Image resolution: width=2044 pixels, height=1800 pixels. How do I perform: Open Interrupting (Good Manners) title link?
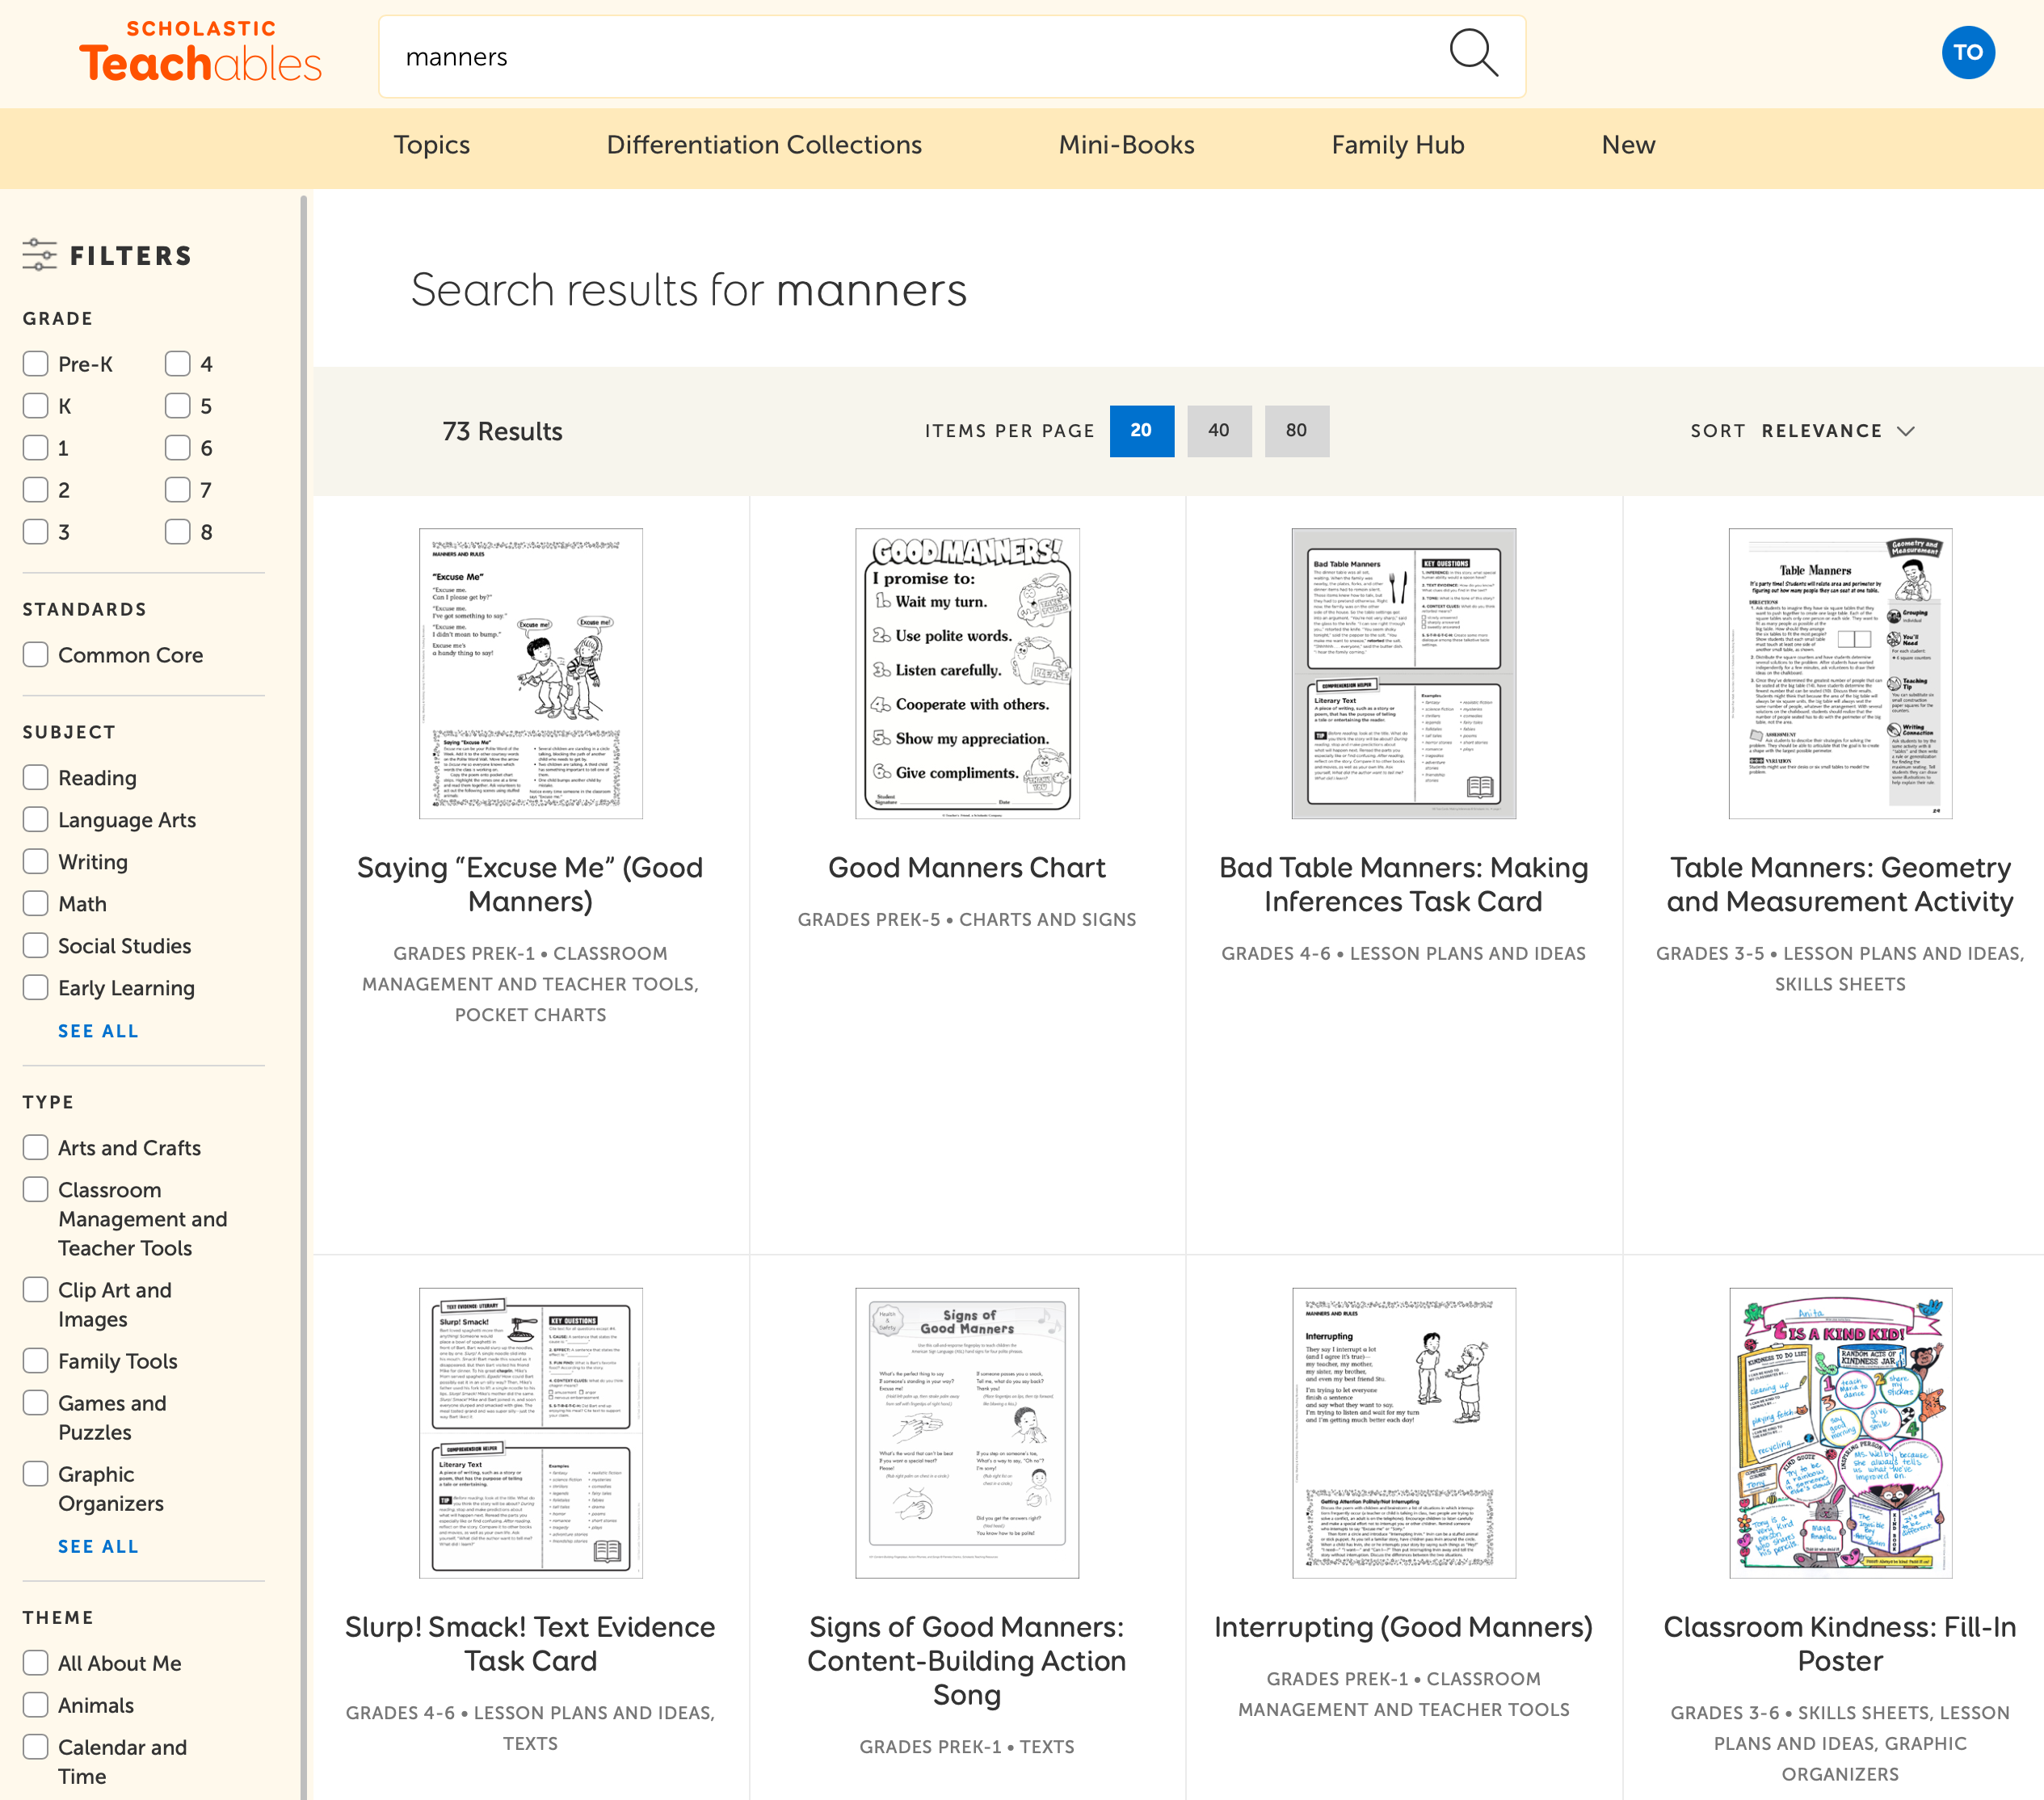(1402, 1627)
